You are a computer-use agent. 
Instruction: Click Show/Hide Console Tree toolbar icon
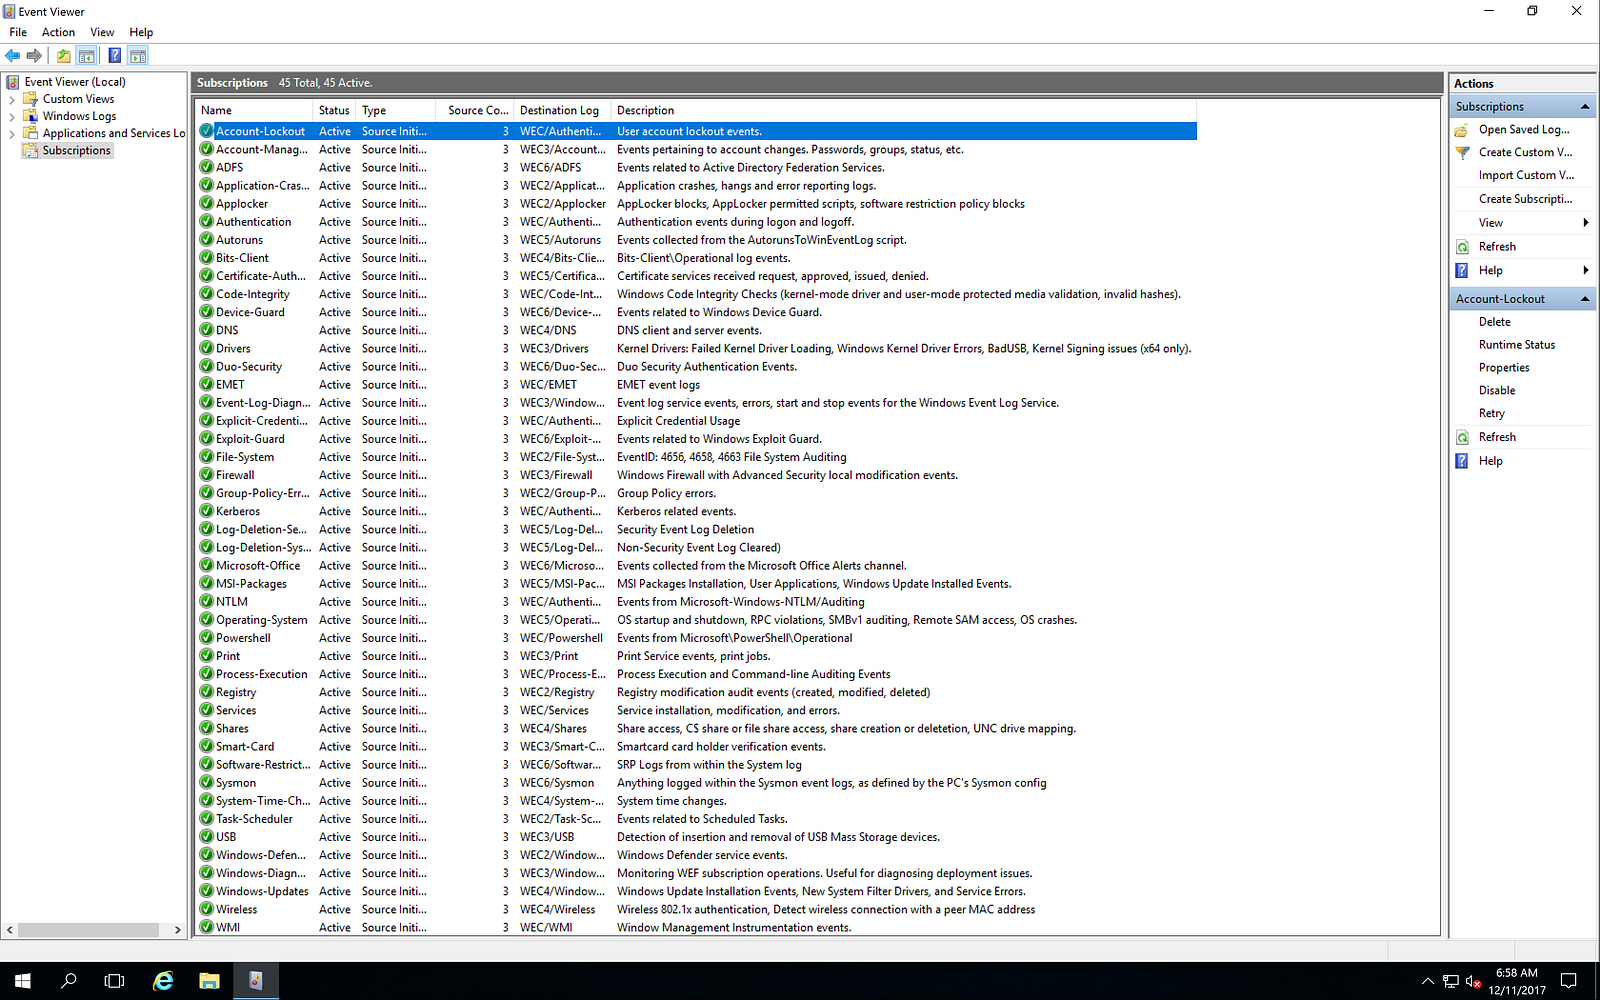[x=87, y=56]
